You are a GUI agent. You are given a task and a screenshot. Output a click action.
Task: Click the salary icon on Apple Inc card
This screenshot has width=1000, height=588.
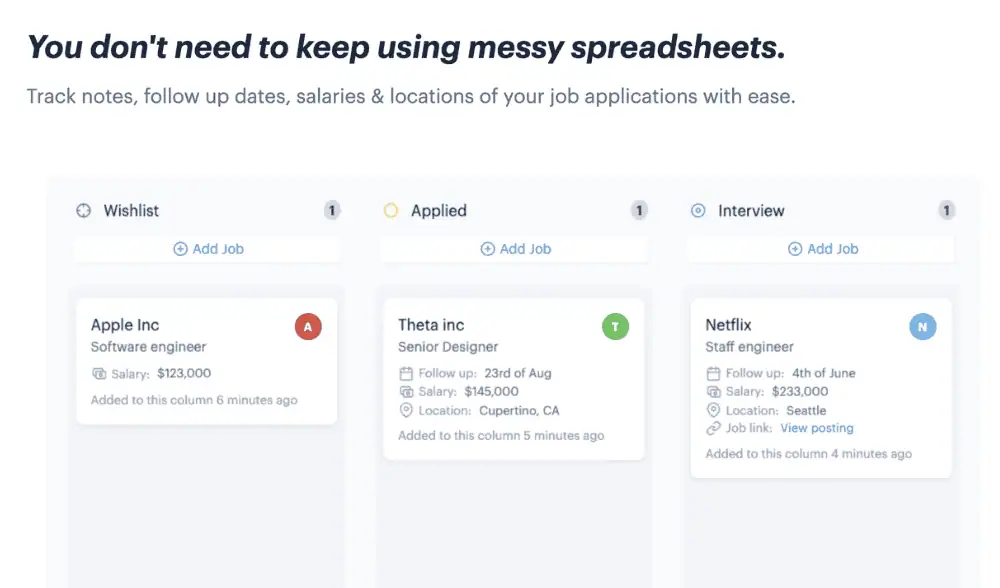point(99,374)
